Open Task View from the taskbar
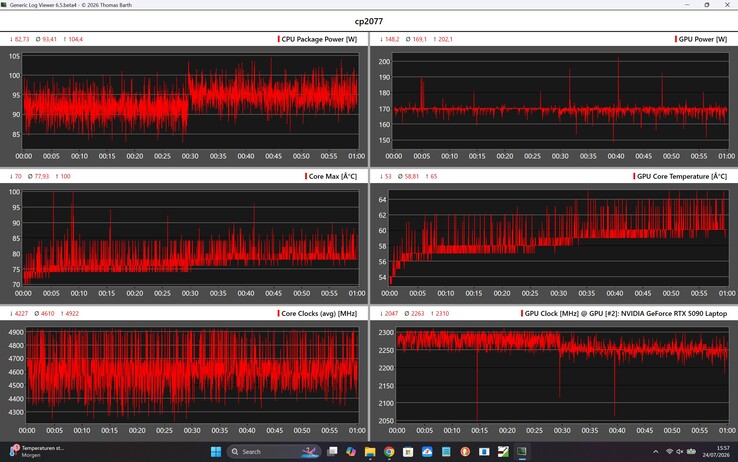 point(332,452)
